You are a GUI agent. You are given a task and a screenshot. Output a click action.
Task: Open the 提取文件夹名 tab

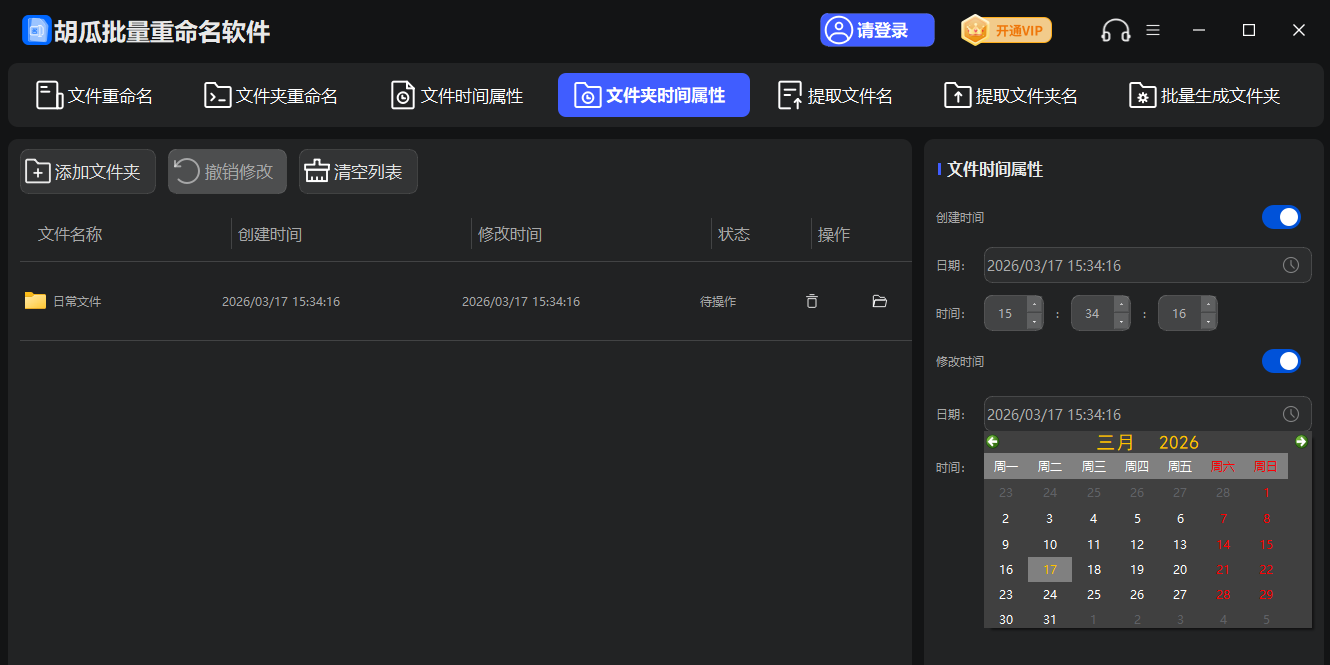click(x=1010, y=94)
